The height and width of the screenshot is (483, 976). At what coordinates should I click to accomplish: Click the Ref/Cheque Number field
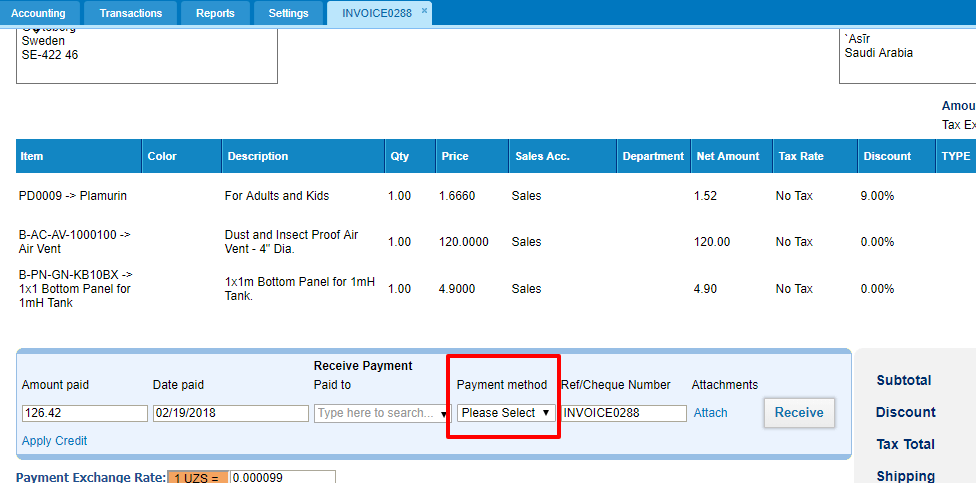[x=622, y=413]
